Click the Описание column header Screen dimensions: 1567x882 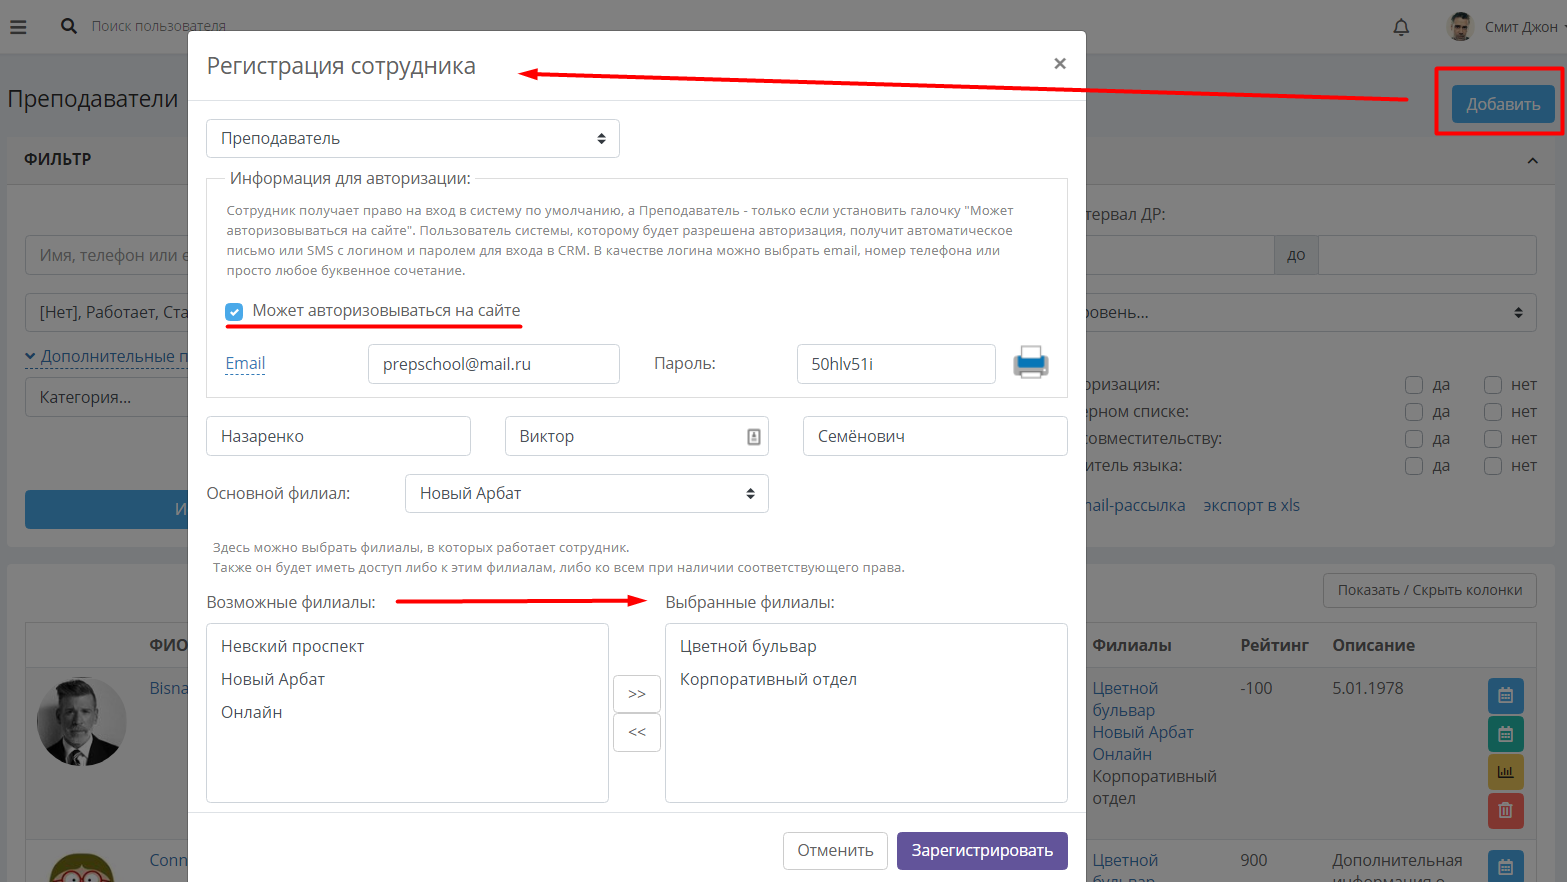[1373, 646]
